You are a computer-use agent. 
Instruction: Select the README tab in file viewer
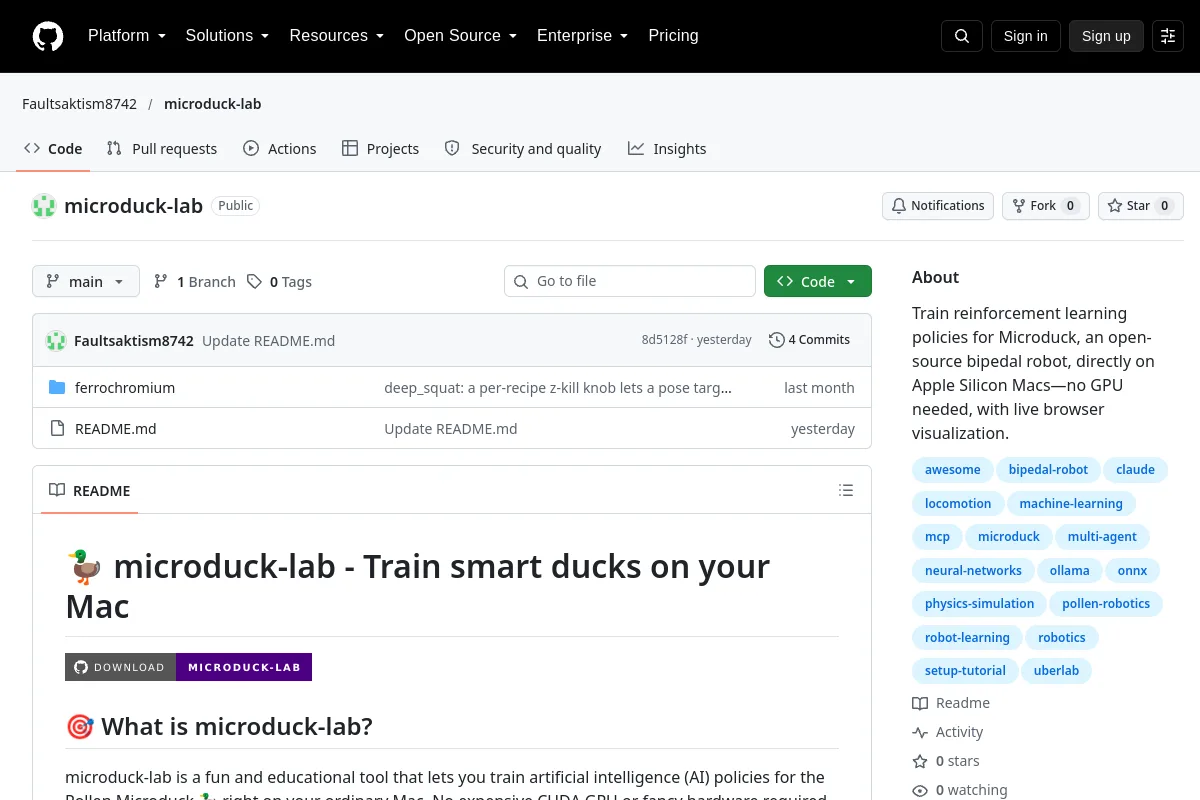90,491
